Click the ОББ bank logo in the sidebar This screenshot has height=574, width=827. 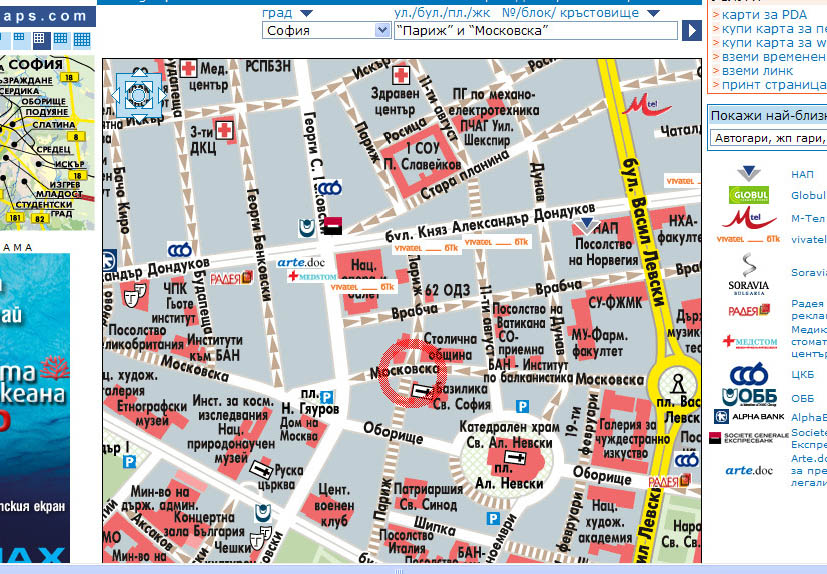click(748, 387)
